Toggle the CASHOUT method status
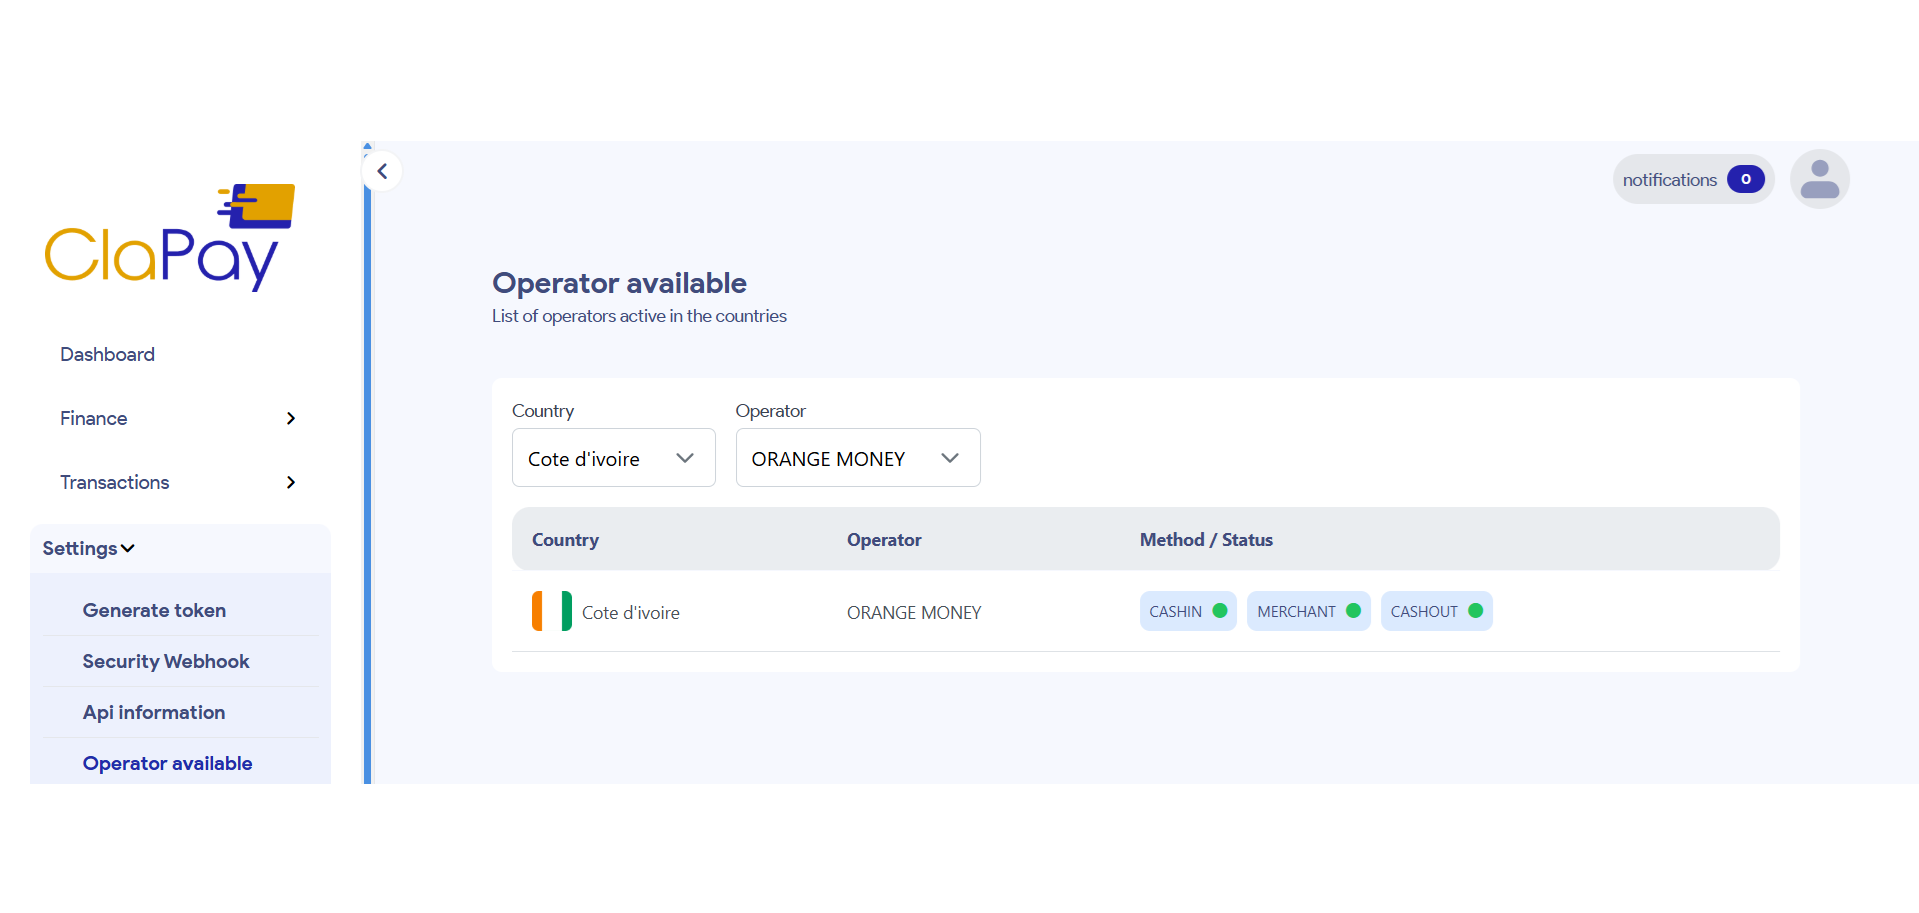Image resolution: width=1919 pixels, height=913 pixels. 1436,610
